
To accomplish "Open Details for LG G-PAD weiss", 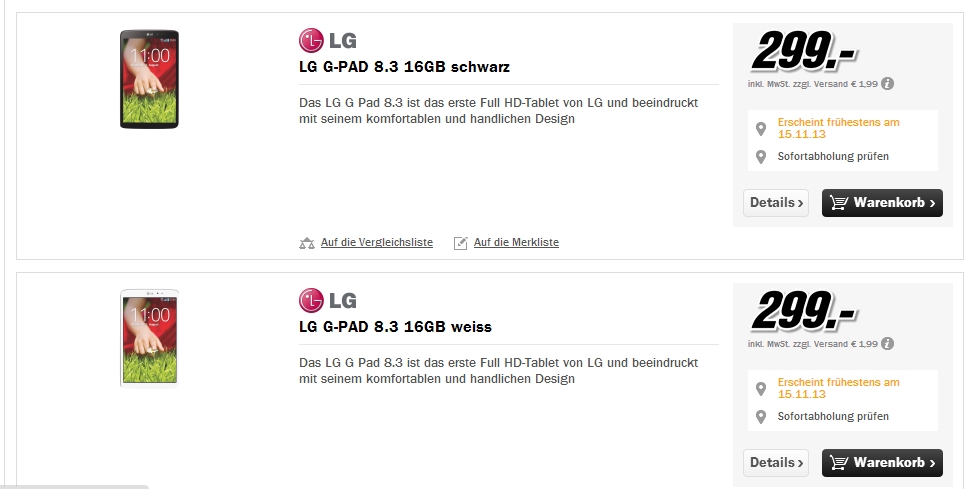I will 776,463.
